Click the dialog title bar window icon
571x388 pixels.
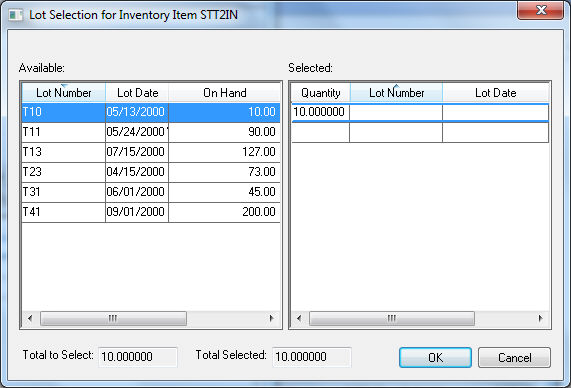15,15
